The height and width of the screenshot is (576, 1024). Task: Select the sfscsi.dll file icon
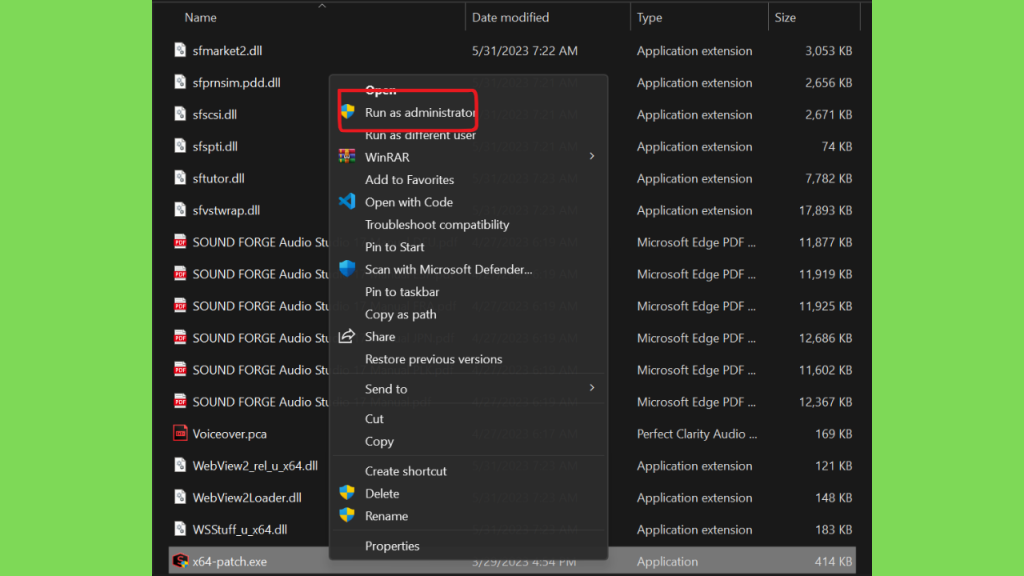[x=180, y=114]
